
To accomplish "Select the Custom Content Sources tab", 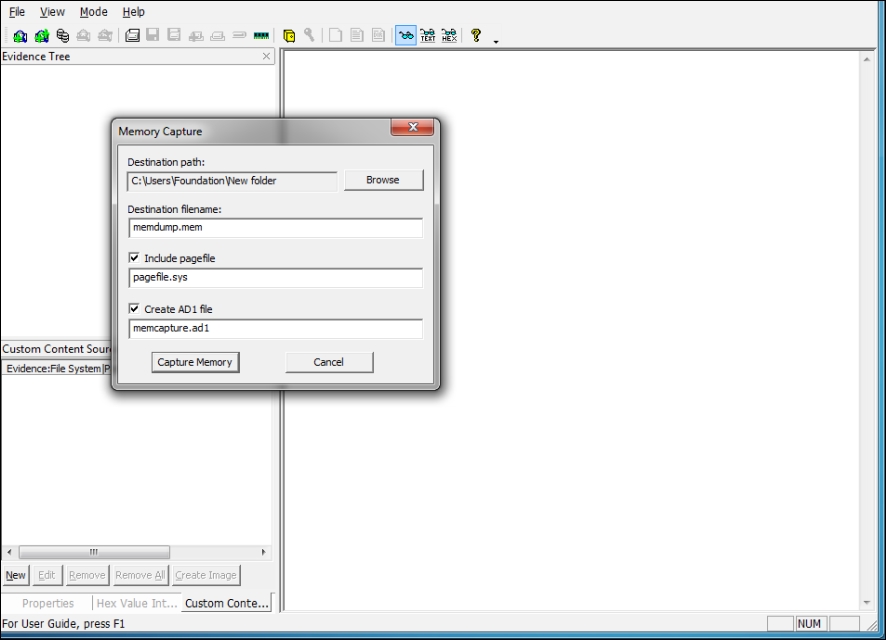I will (227, 603).
